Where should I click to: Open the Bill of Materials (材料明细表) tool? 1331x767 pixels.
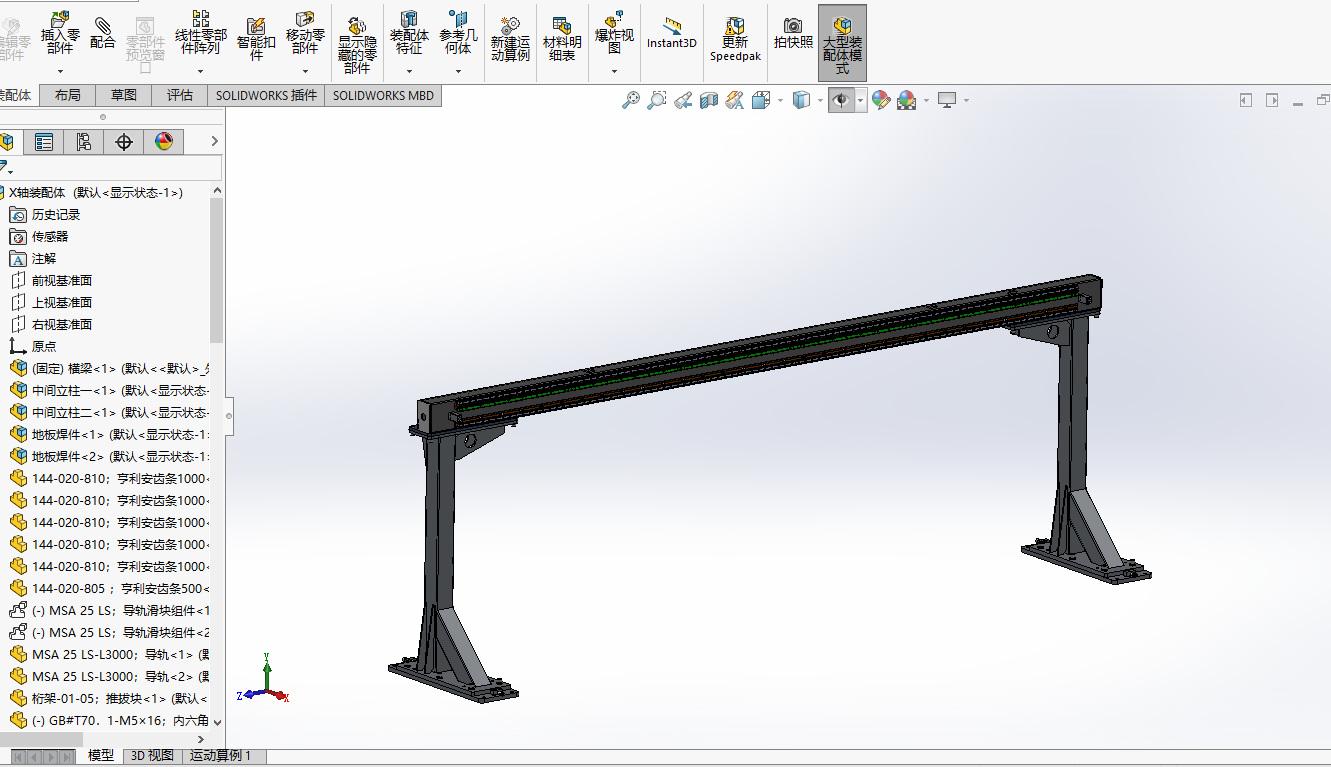(562, 40)
